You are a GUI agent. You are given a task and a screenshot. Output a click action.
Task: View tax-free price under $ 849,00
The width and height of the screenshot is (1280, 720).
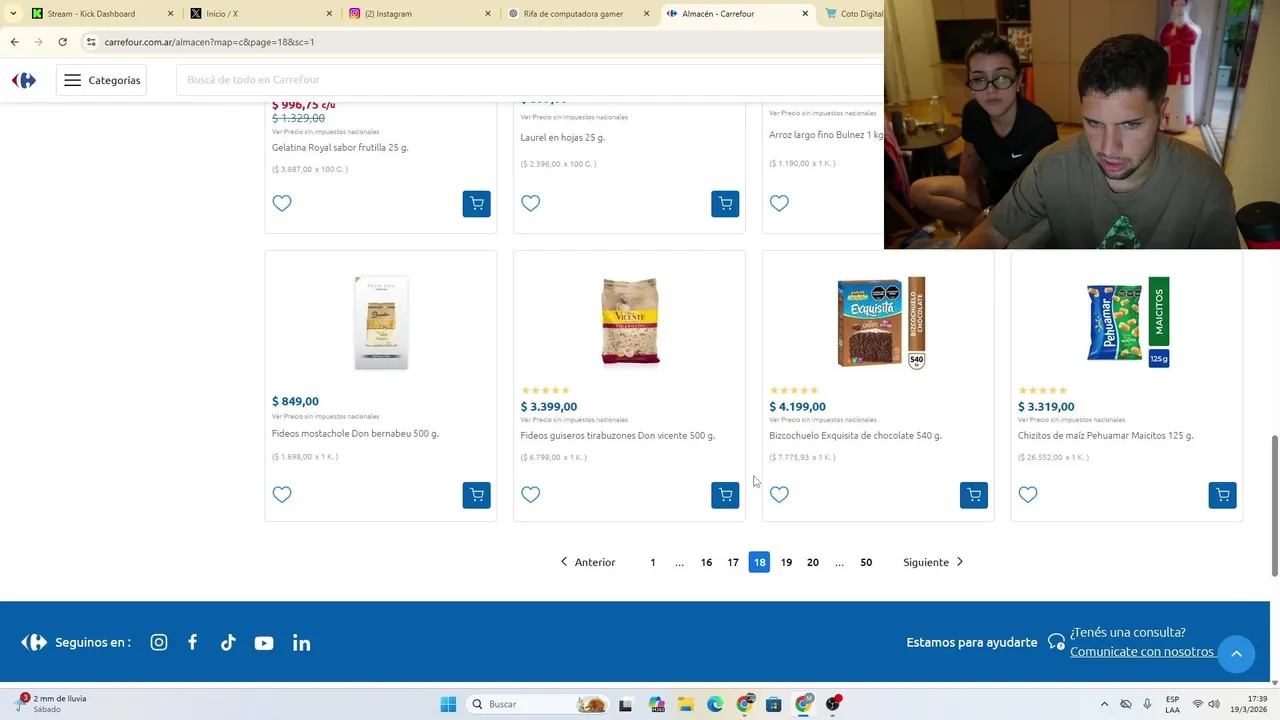pyautogui.click(x=325, y=417)
